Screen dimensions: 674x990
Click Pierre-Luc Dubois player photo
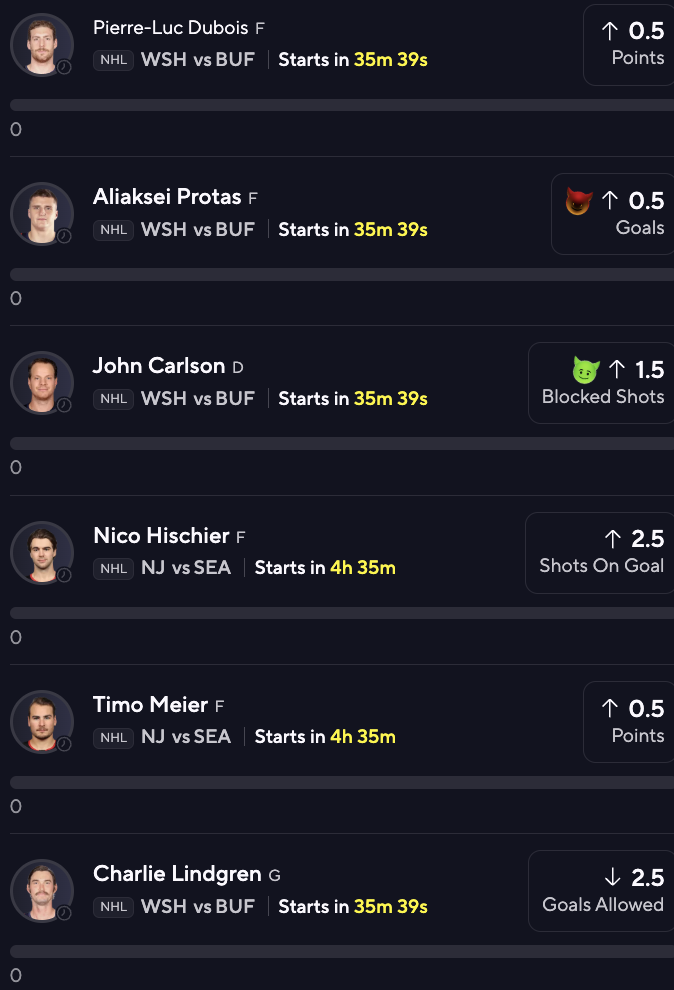42,44
